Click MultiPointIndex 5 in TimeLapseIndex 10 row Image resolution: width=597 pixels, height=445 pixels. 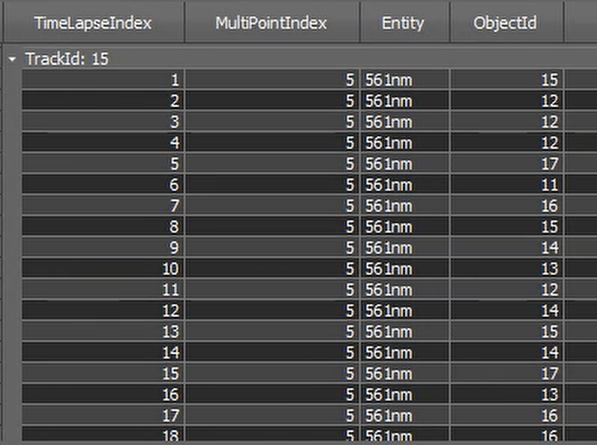(x=272, y=268)
